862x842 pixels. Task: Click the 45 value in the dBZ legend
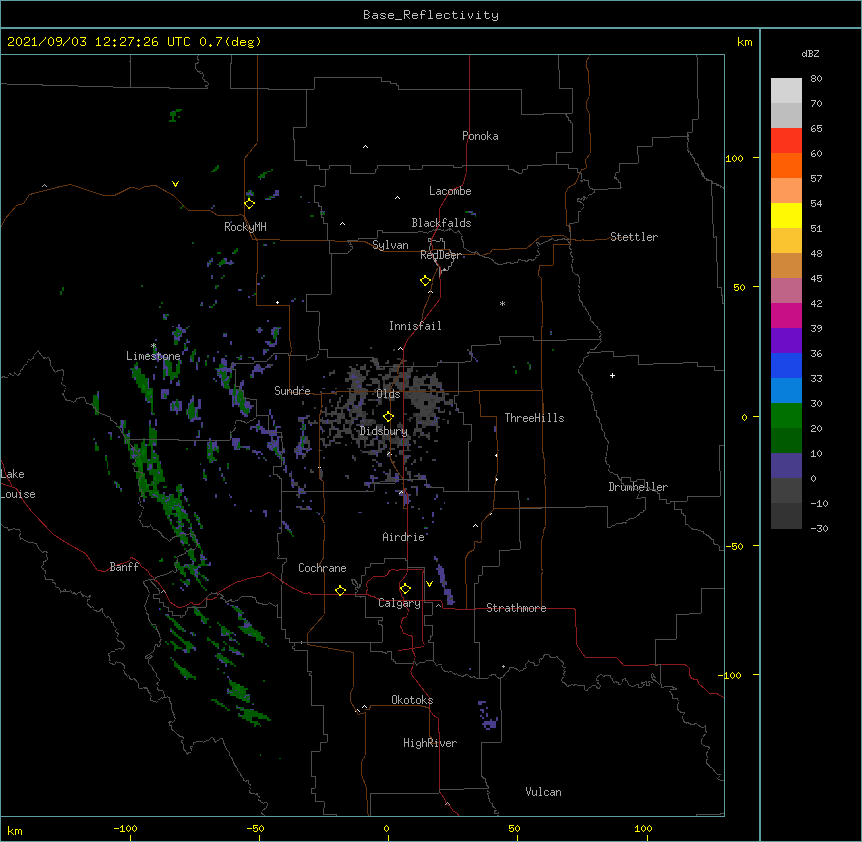click(x=816, y=279)
